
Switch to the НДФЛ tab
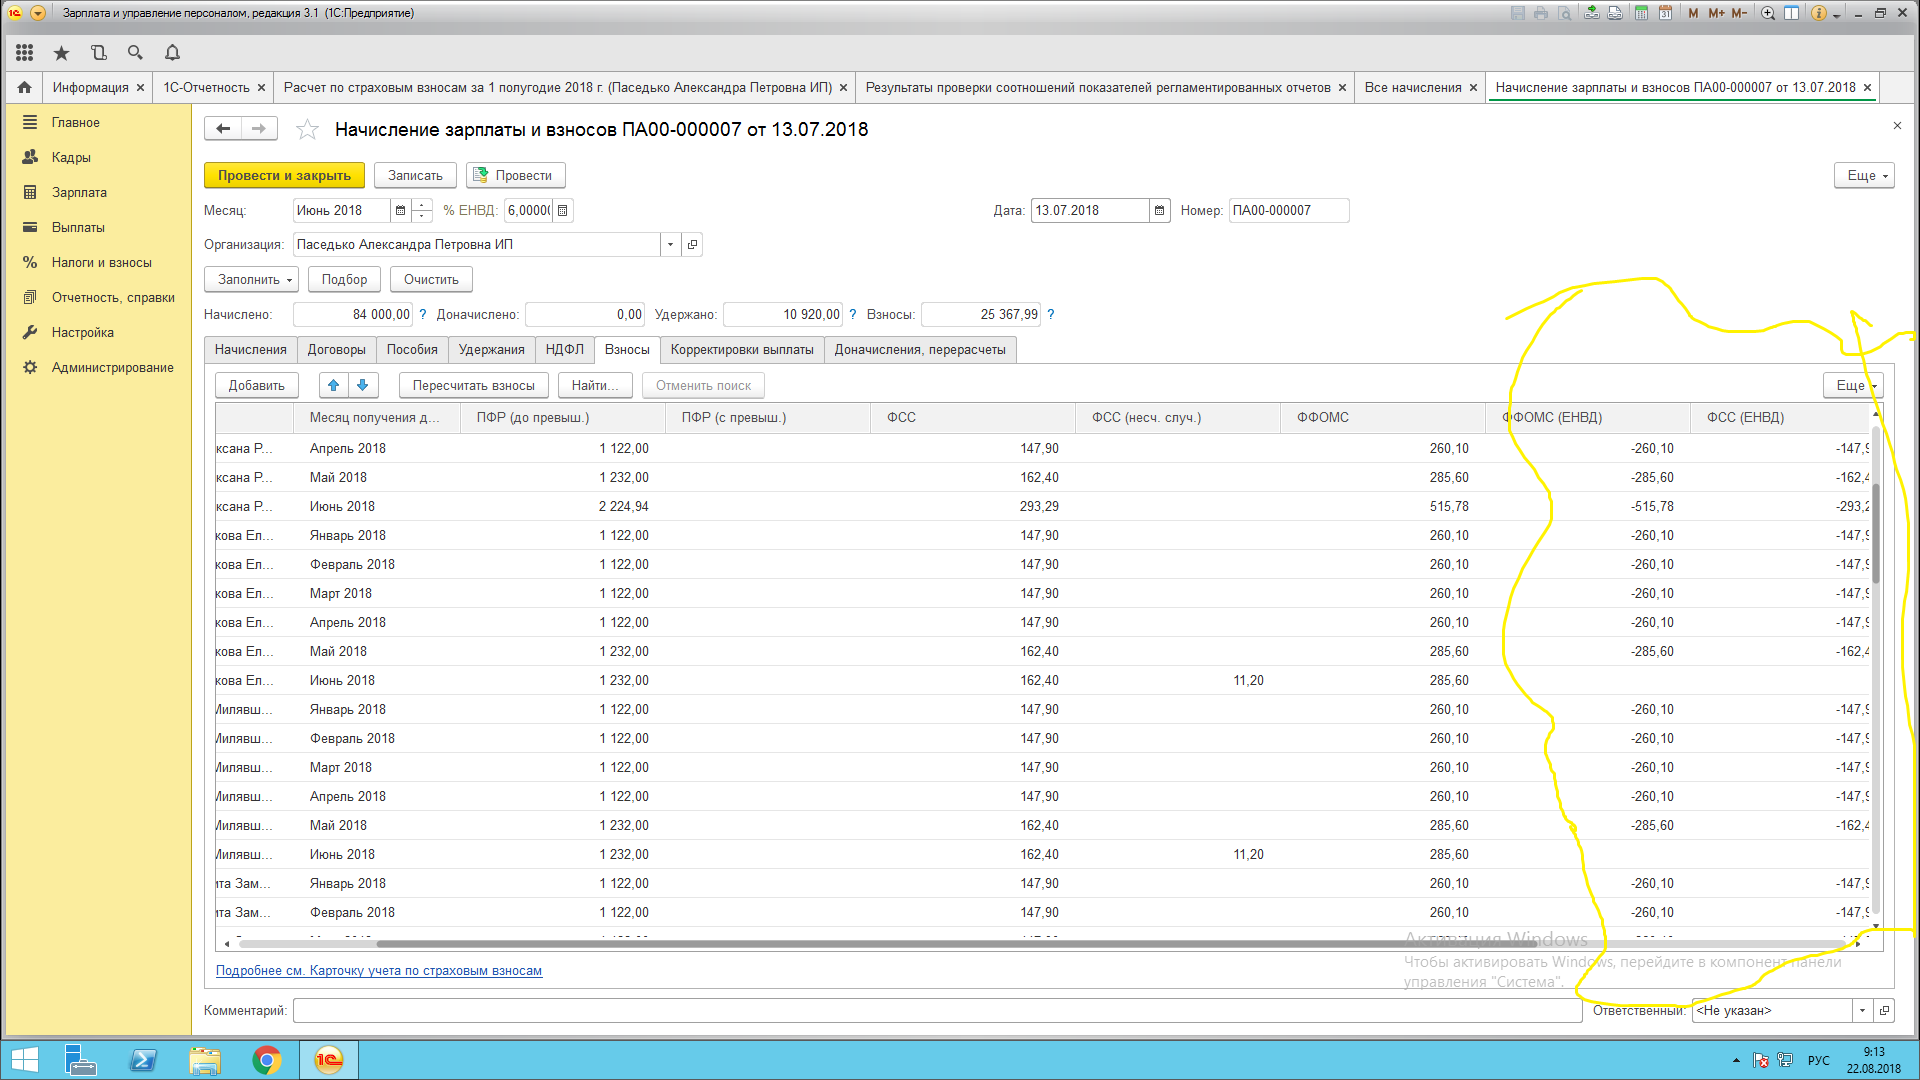click(564, 350)
